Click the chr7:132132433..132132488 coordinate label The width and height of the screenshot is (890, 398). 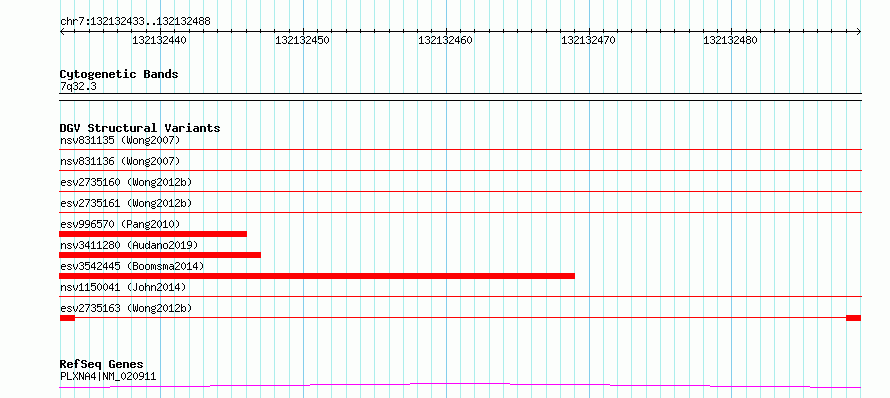135,22
